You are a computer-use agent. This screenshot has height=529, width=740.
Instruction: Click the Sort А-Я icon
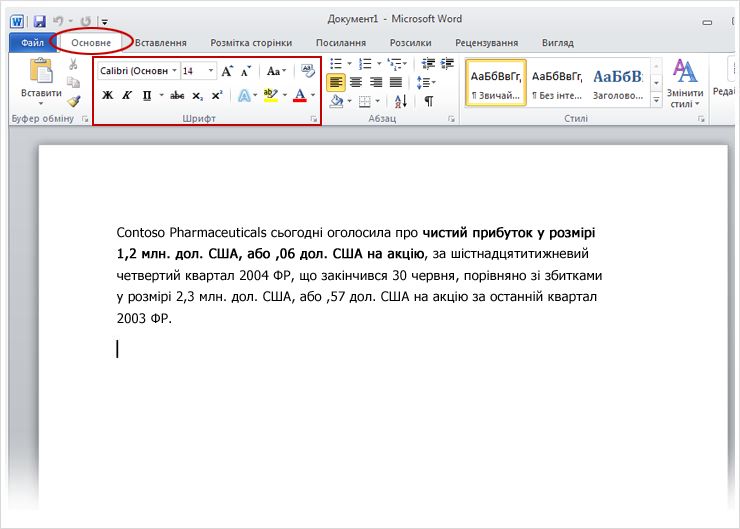(x=401, y=101)
